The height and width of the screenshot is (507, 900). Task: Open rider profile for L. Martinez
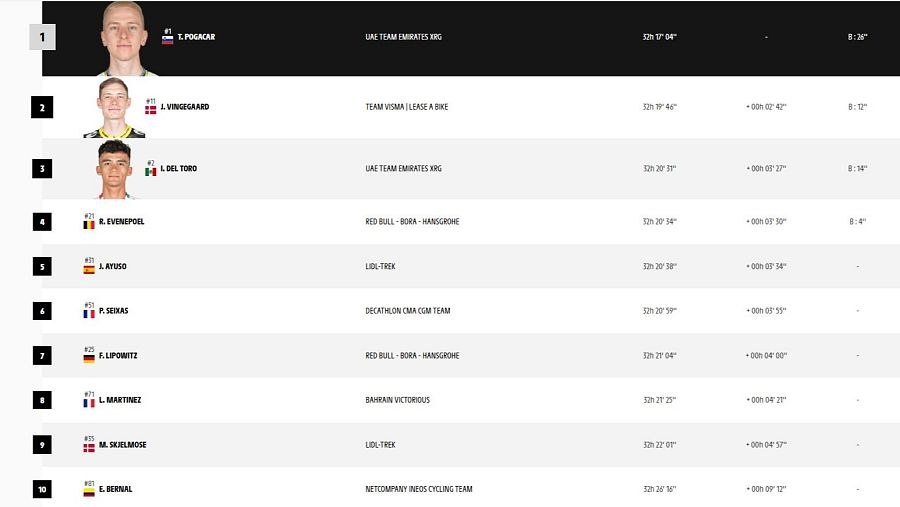coord(120,400)
